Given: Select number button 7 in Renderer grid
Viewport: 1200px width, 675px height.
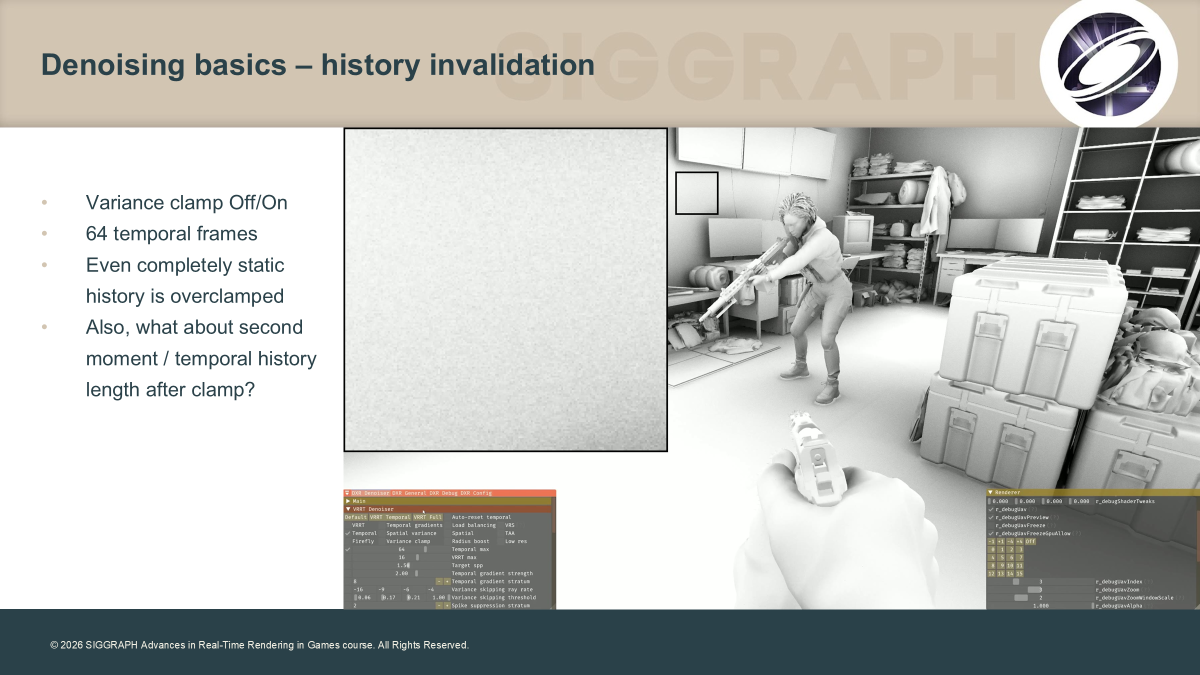Looking at the screenshot, I should pyautogui.click(x=1019, y=557).
